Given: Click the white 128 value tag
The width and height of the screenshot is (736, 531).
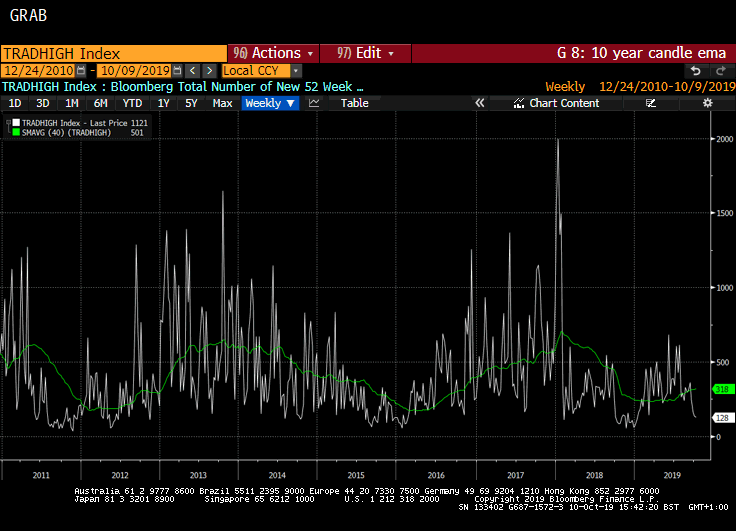Looking at the screenshot, I should [723, 418].
